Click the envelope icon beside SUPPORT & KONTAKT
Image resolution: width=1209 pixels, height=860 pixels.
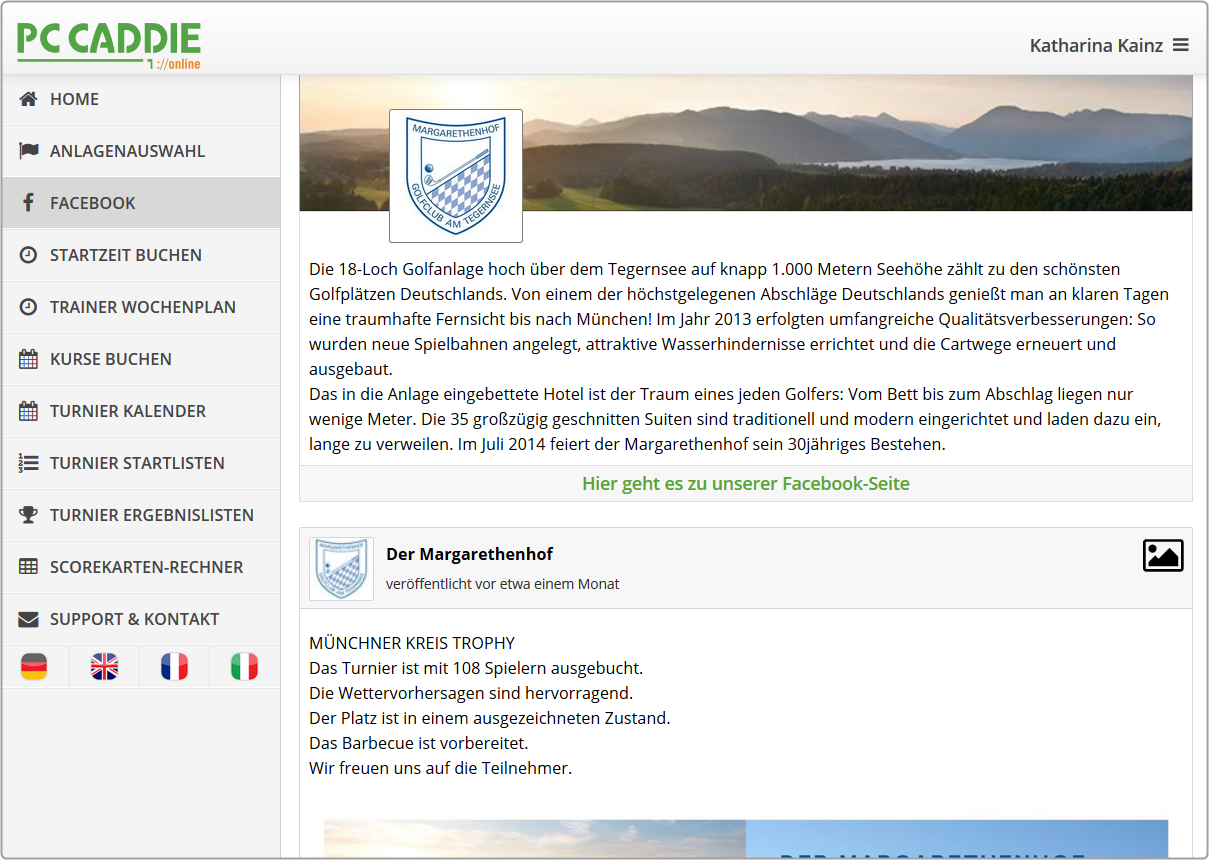(x=28, y=619)
